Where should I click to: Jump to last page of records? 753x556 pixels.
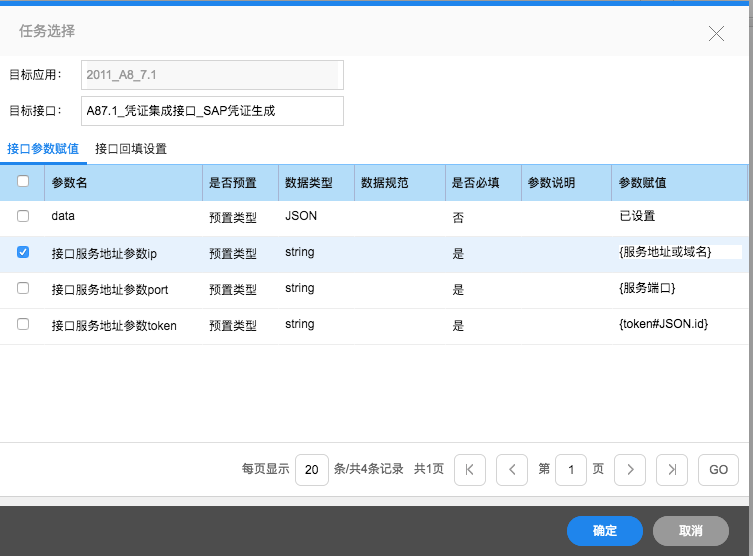tap(673, 469)
